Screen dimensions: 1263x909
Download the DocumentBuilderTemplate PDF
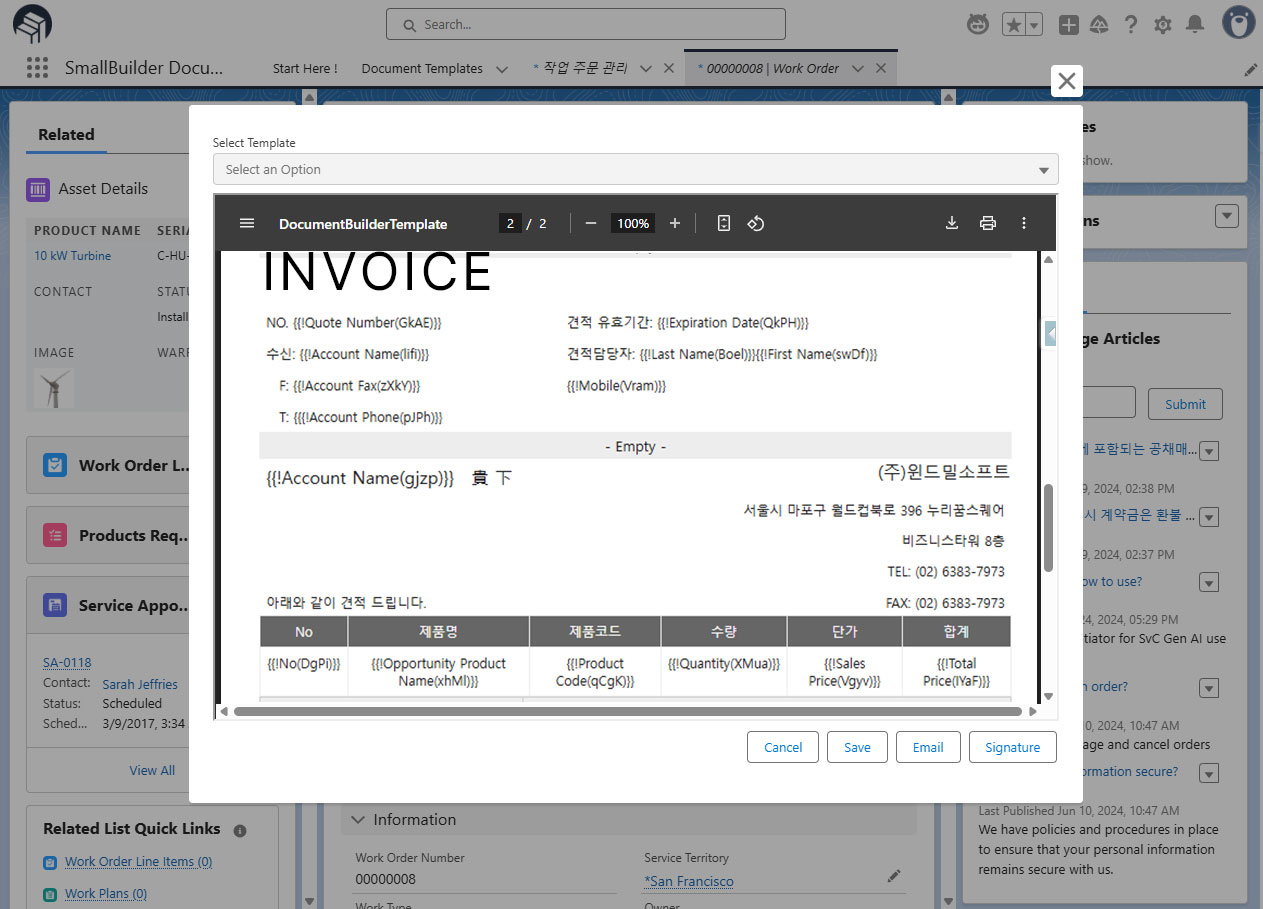point(952,223)
